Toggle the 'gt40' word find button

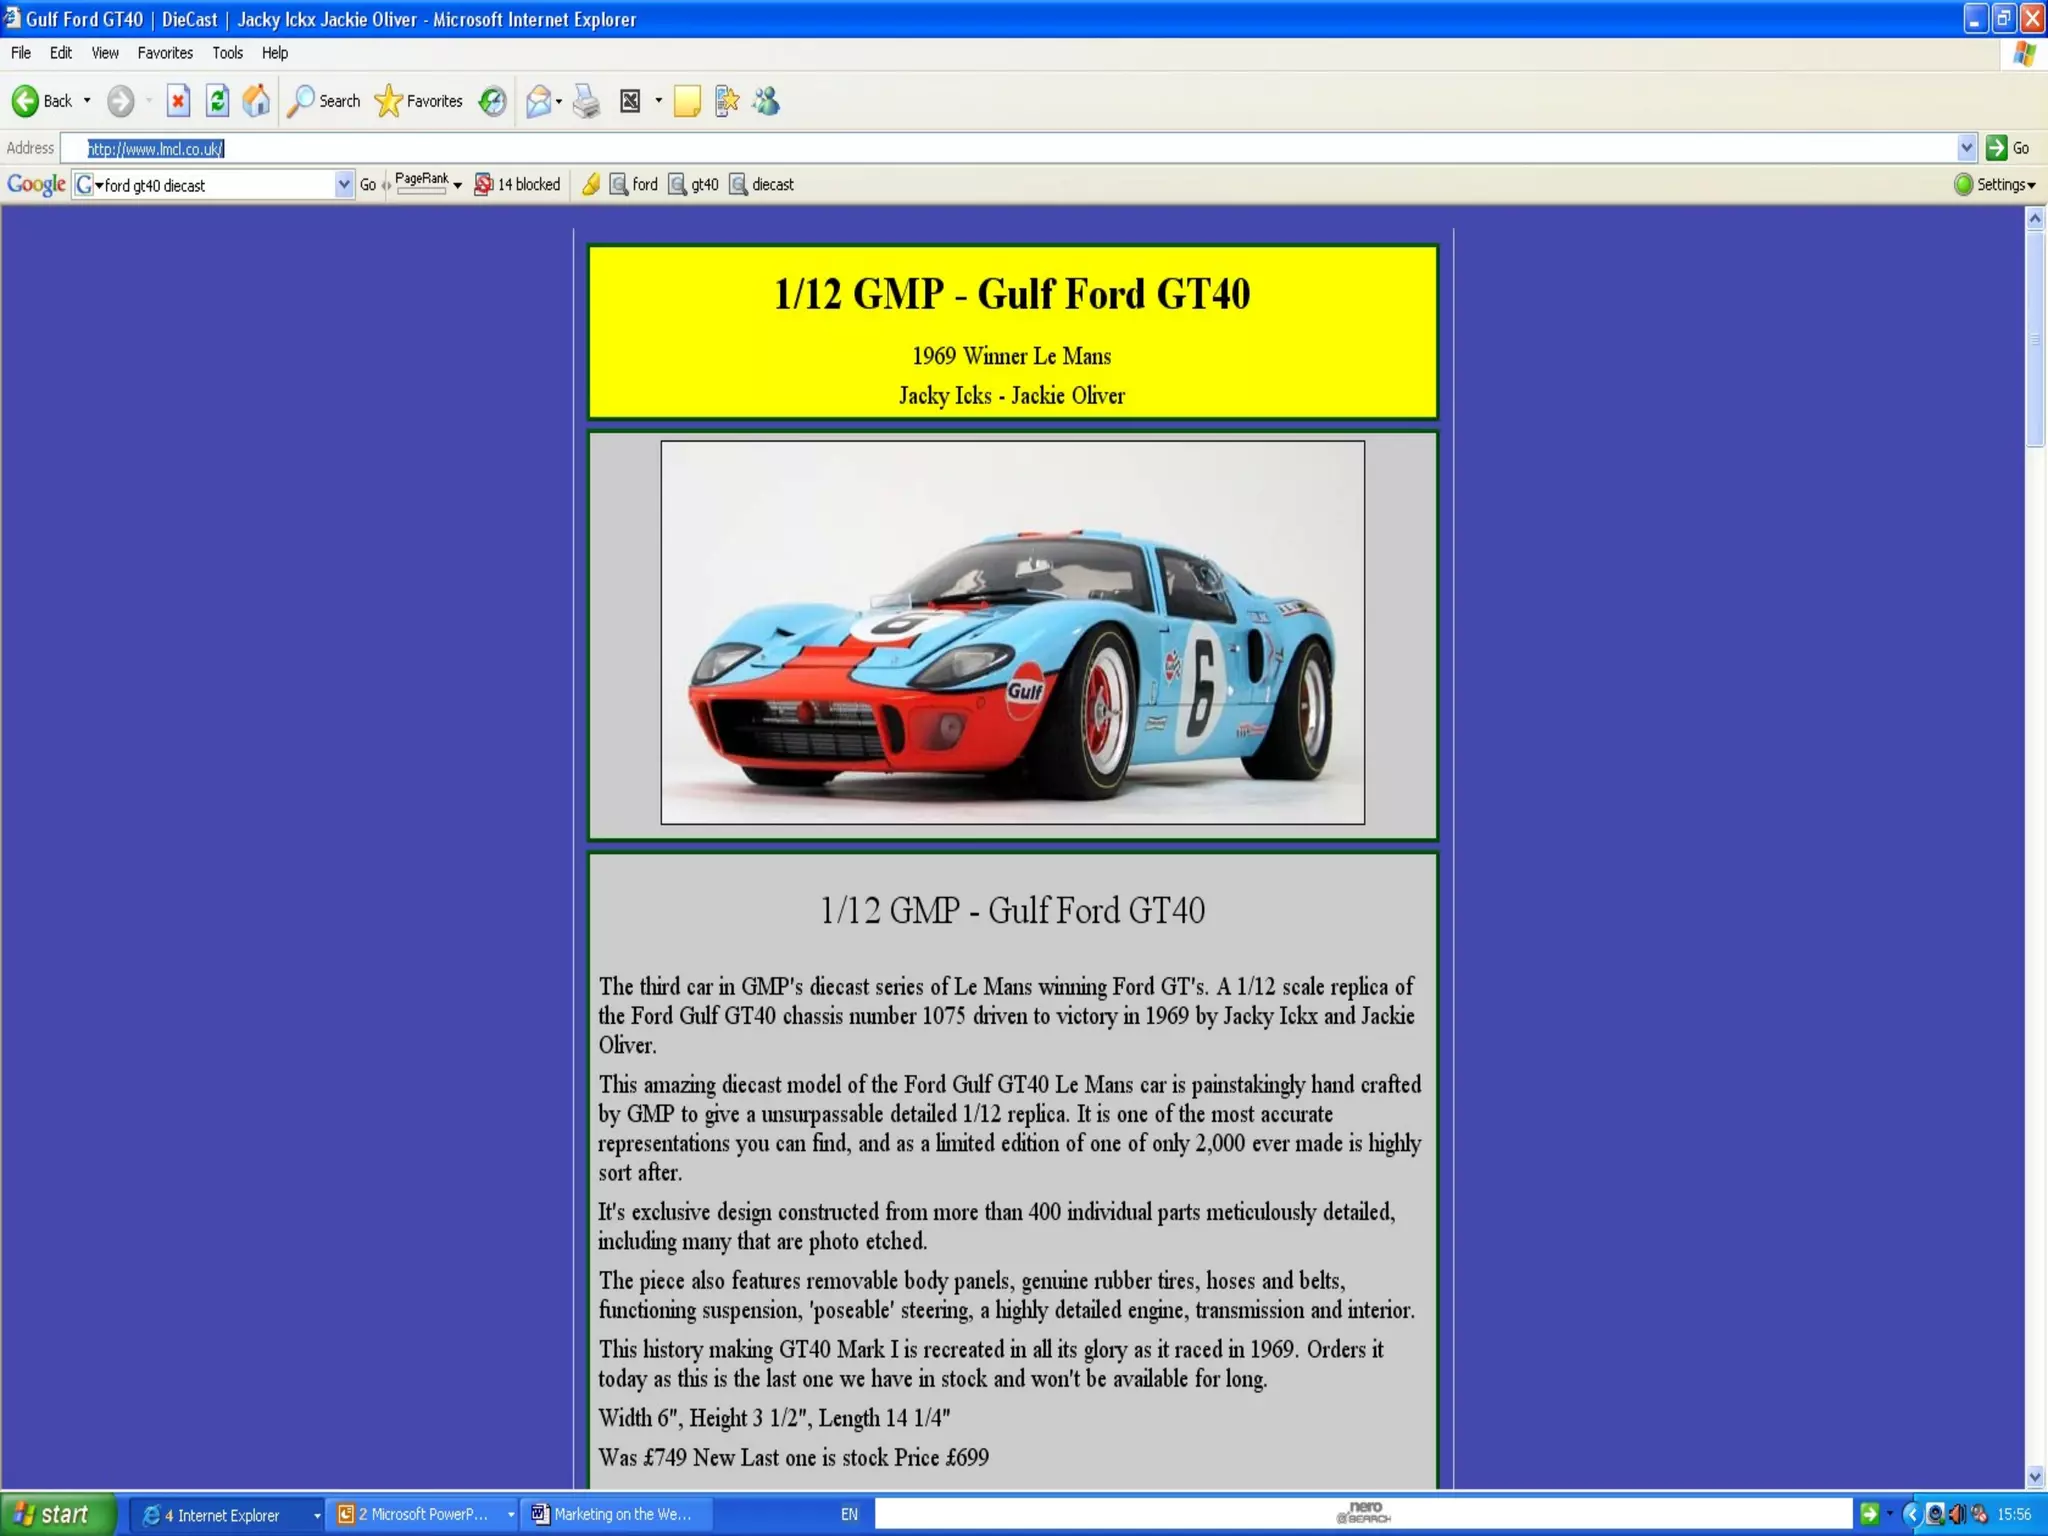pos(694,185)
